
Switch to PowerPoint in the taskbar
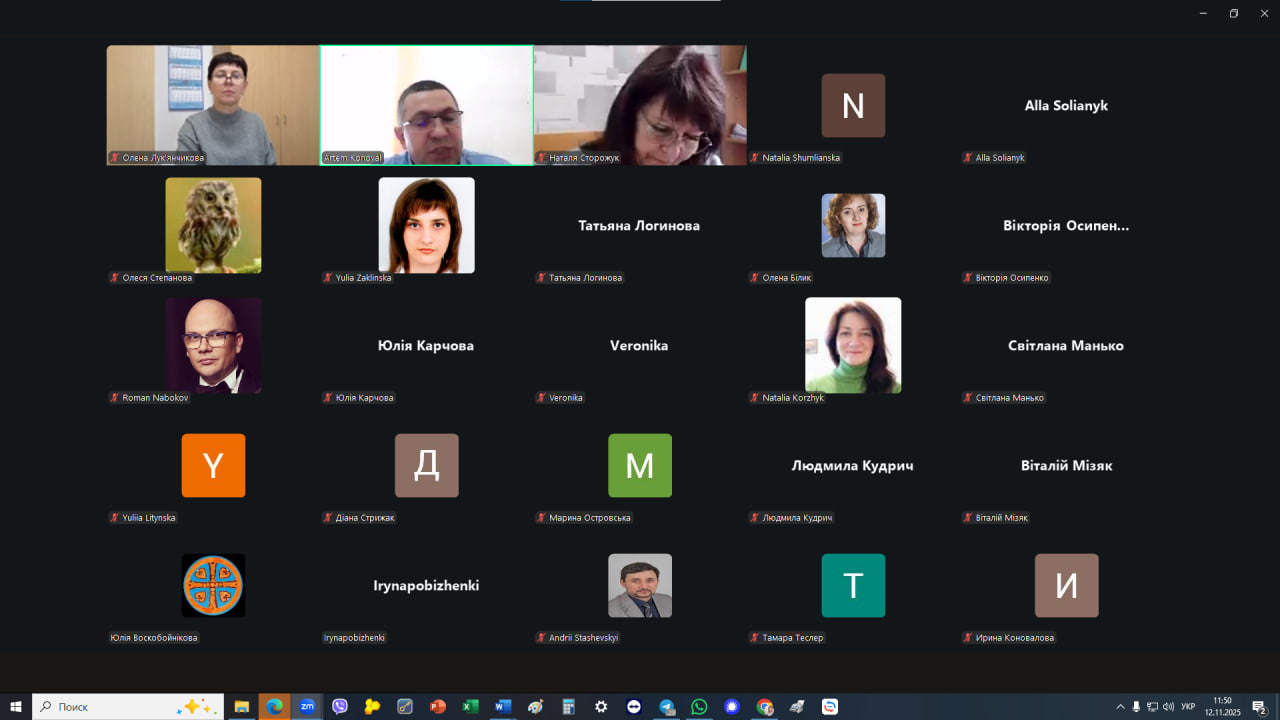tap(437, 706)
